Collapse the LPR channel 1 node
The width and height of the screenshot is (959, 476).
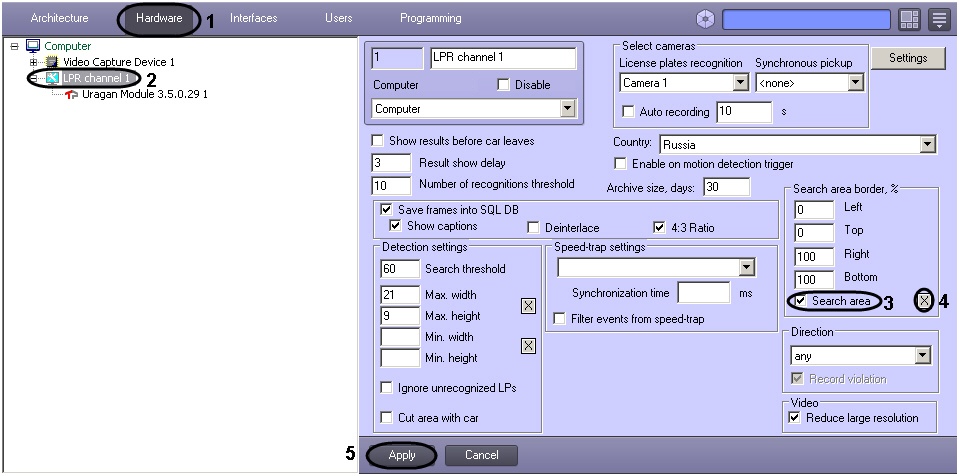click(x=34, y=78)
